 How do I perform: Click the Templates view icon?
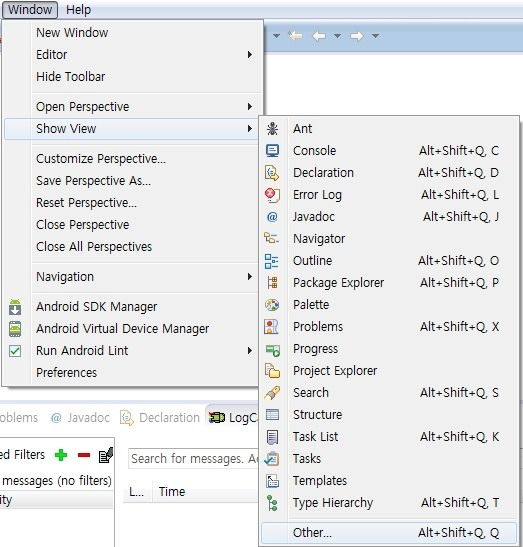[272, 481]
